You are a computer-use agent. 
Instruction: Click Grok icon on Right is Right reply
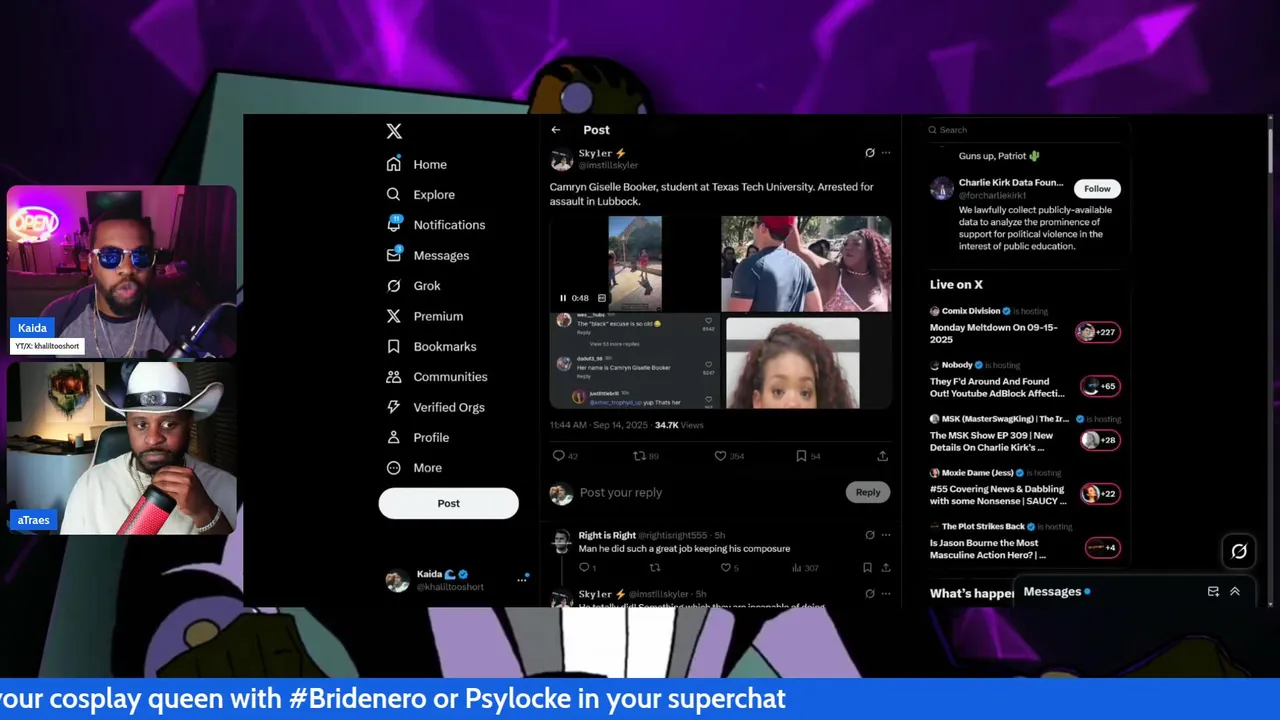tap(870, 535)
